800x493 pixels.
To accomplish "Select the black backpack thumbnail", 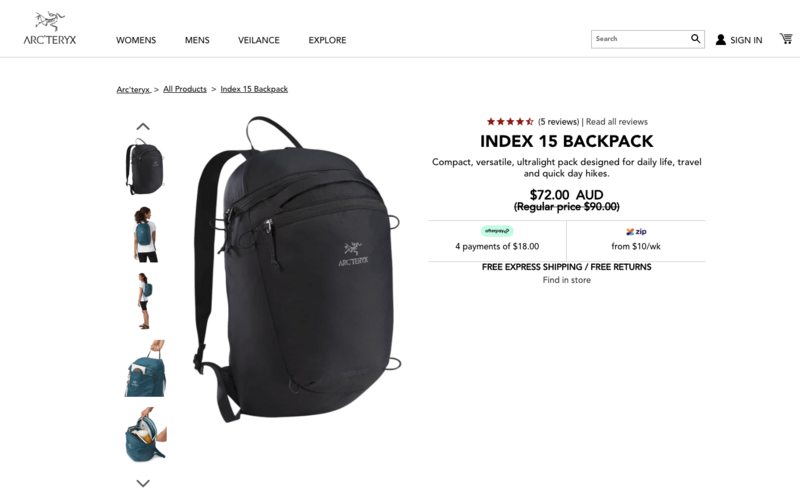I will [x=145, y=167].
